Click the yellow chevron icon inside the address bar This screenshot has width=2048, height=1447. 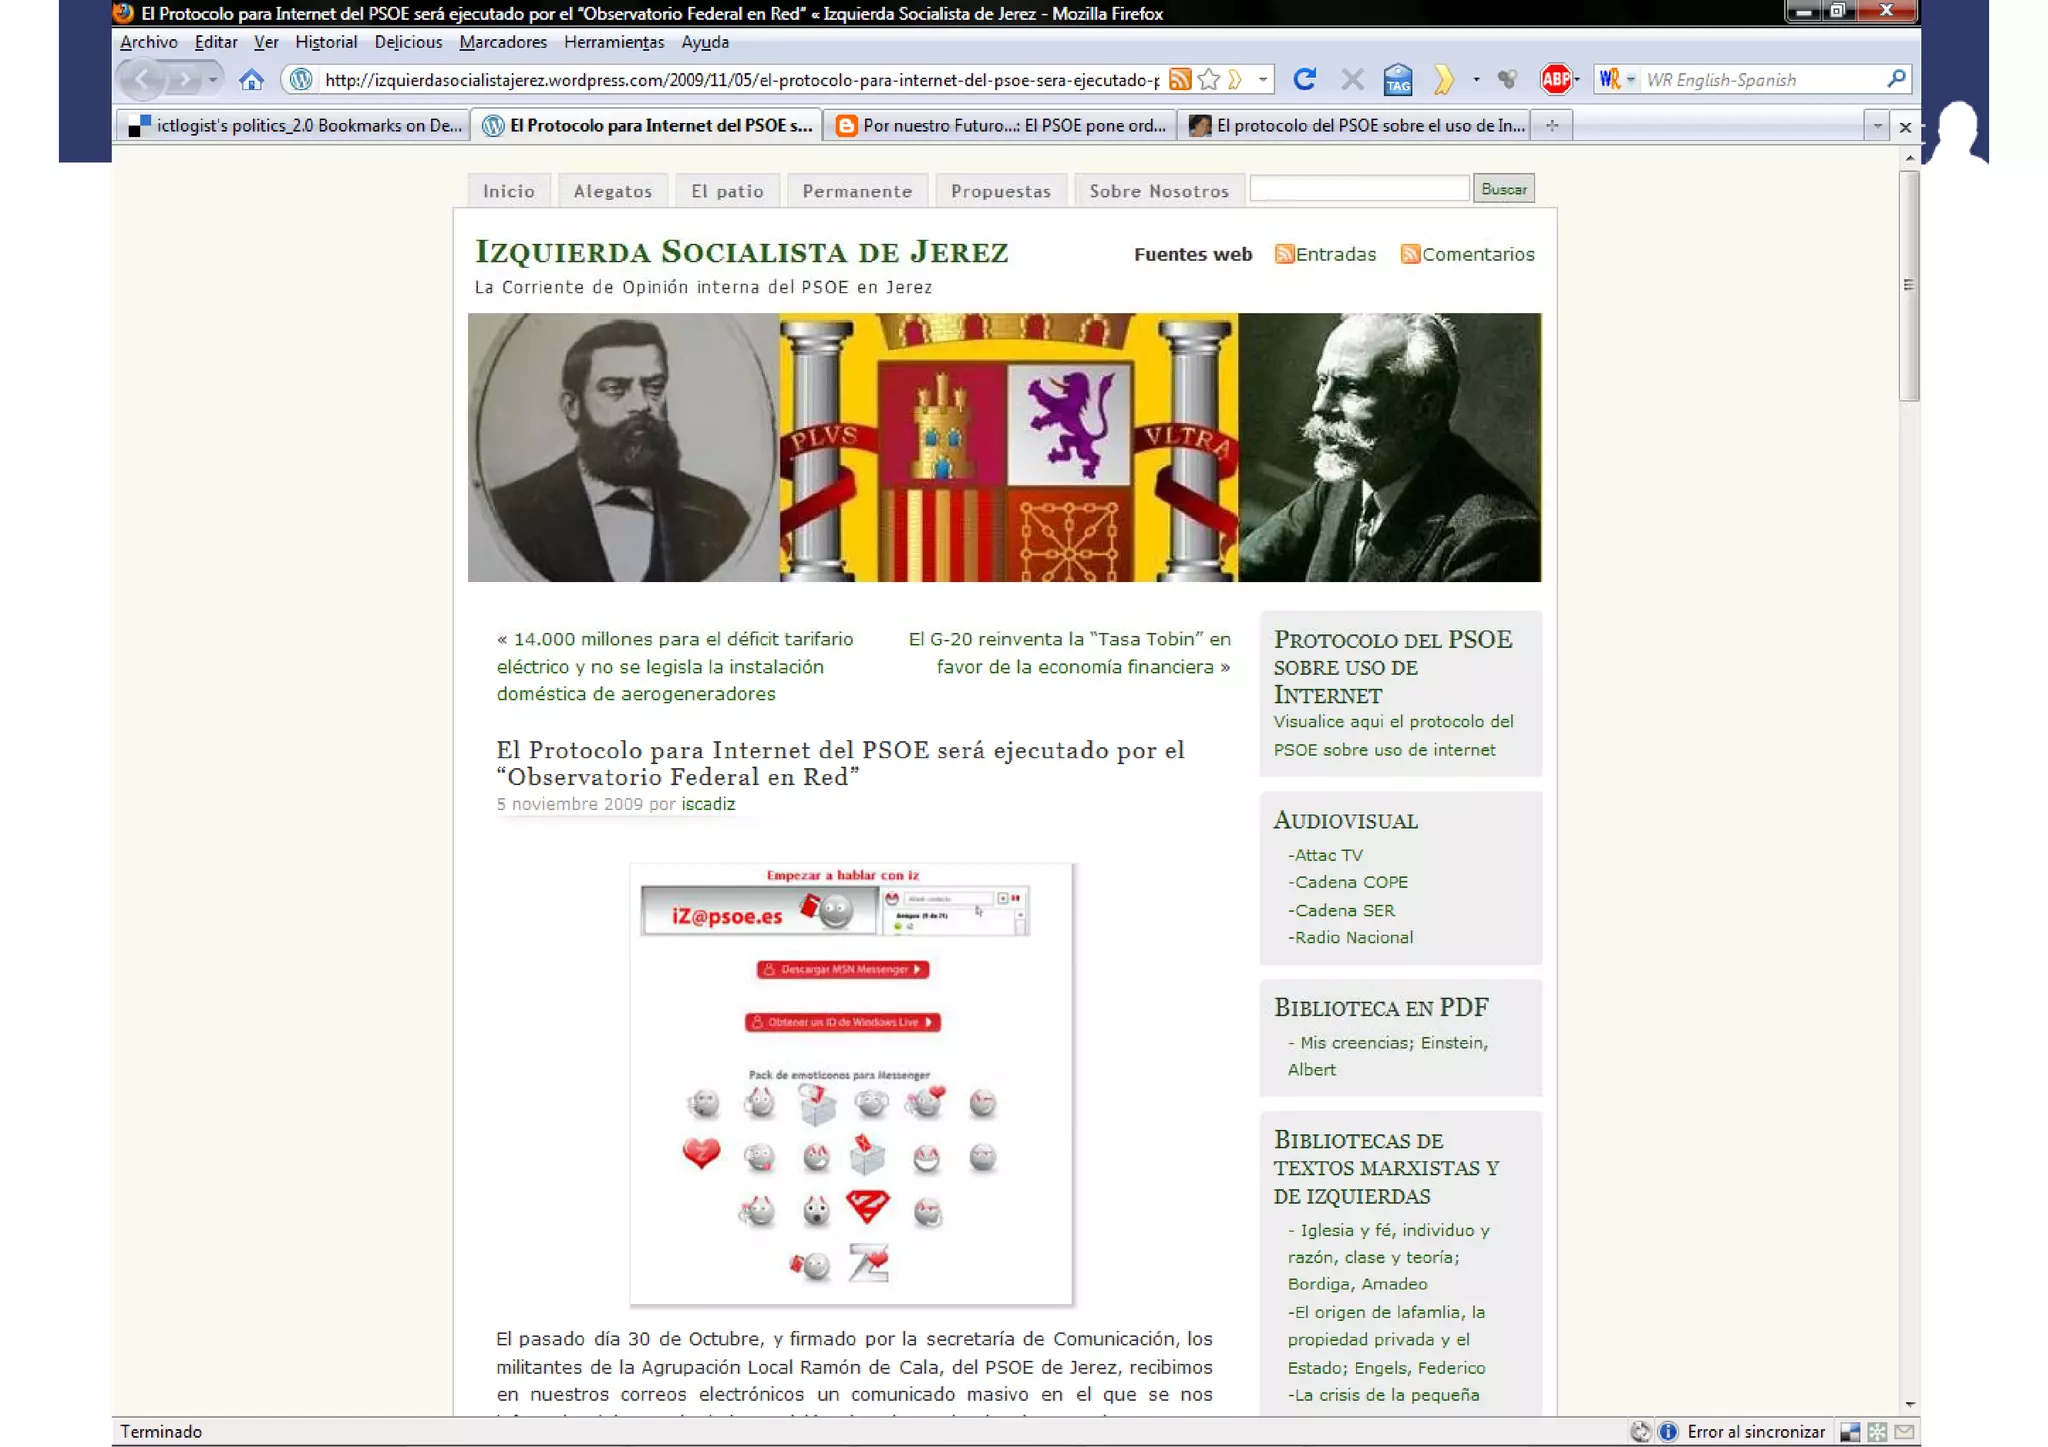[x=1235, y=80]
